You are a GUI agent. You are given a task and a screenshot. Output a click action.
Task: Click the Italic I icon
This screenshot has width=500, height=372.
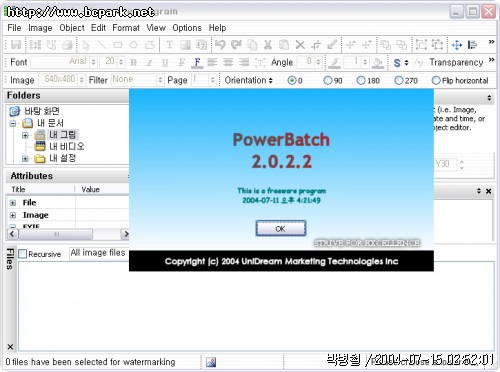[x=149, y=62]
